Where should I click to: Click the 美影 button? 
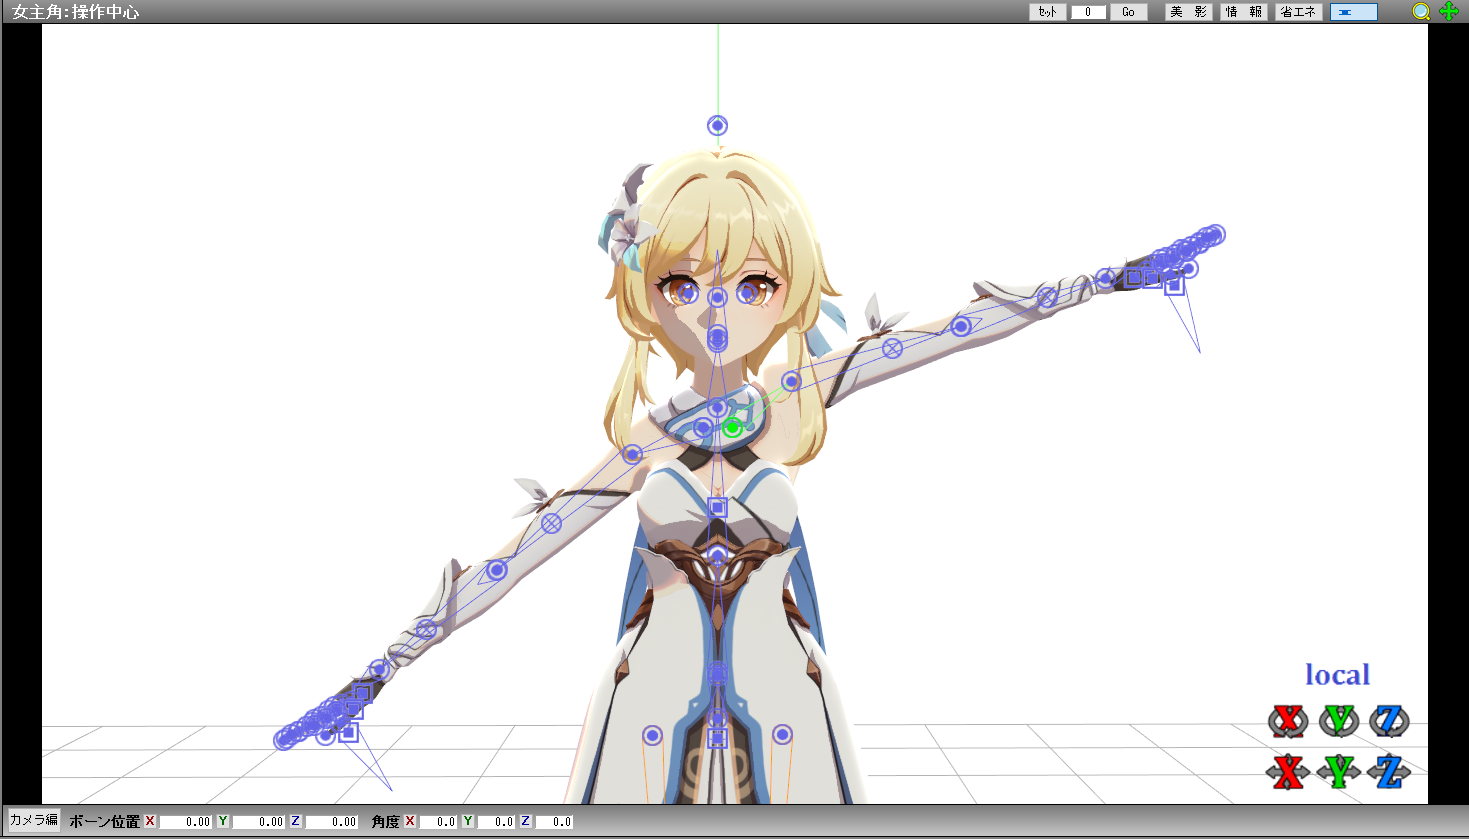pyautogui.click(x=1189, y=12)
